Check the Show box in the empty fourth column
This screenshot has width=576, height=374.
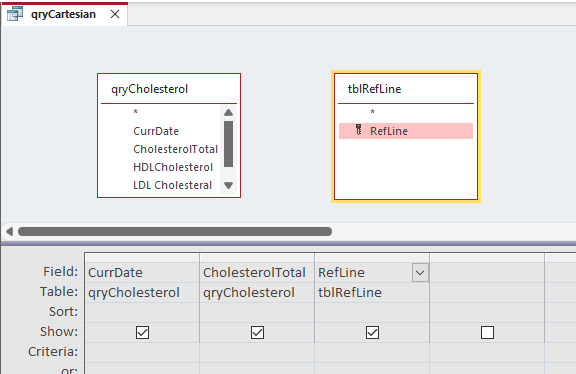(487, 332)
